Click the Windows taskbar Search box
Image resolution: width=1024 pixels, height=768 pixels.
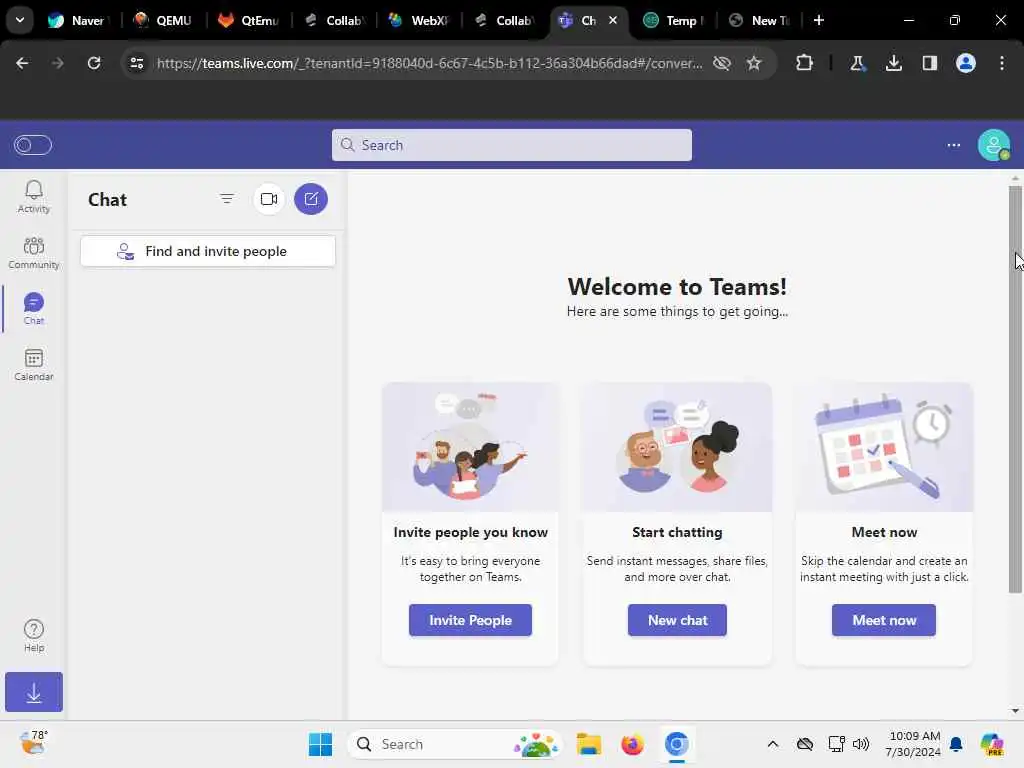tap(455, 744)
